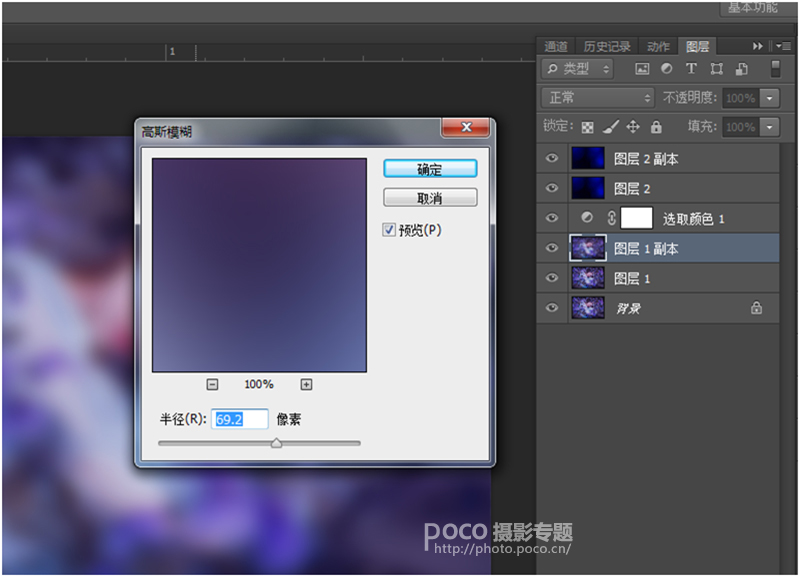The image size is (800, 577).
Task: Click the 确定 button
Action: (x=430, y=169)
